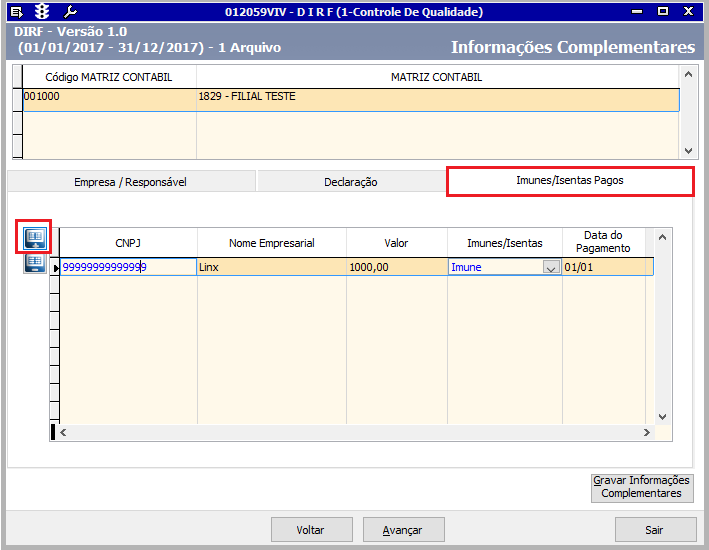The height and width of the screenshot is (550, 709).
Task: Click the traffic light icon in title bar
Action: 42,12
